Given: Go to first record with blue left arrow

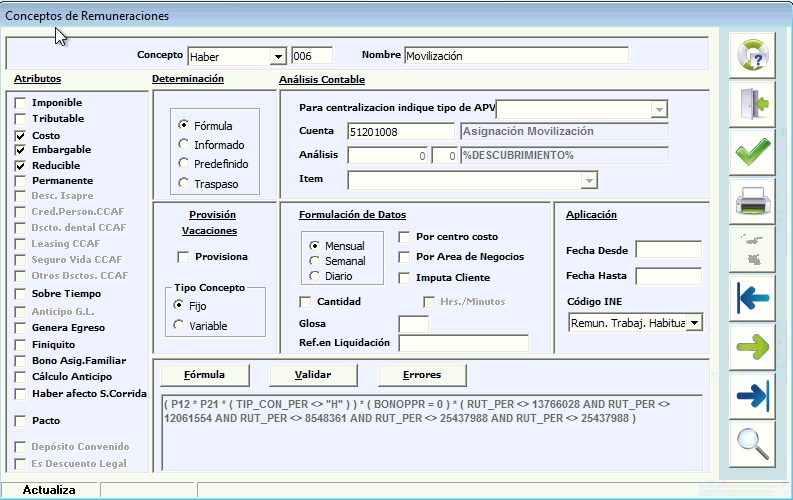Looking at the screenshot, I should [751, 298].
